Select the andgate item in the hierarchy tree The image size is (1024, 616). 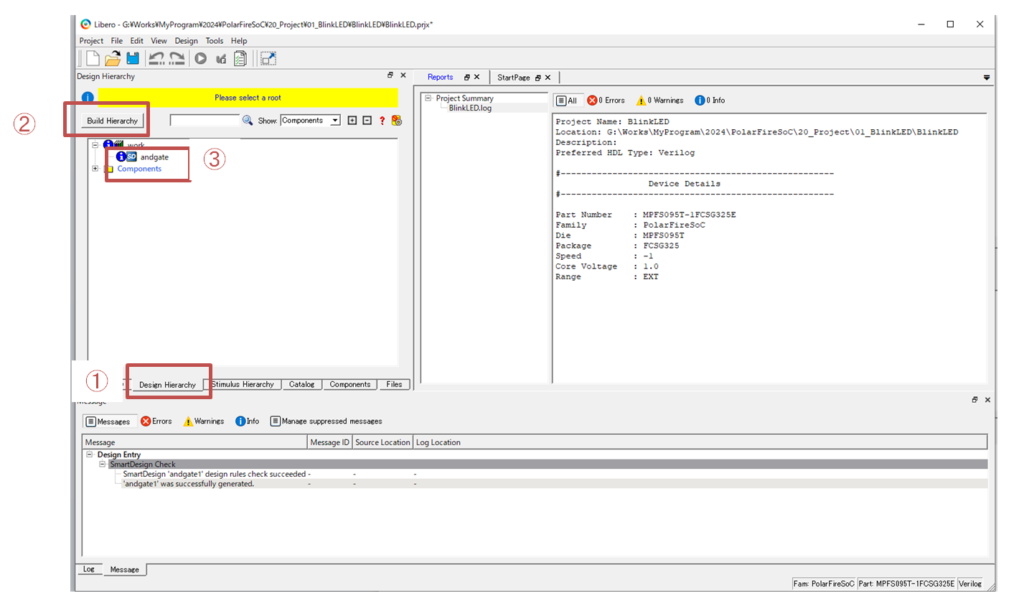point(154,157)
